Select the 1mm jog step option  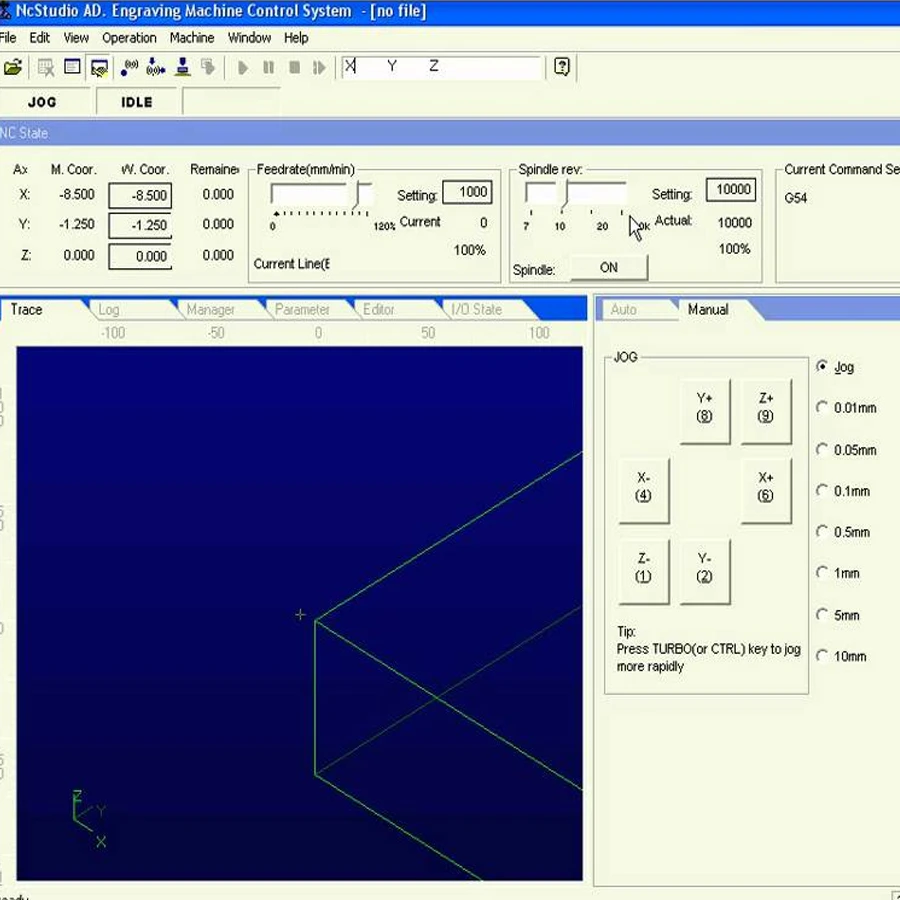[822, 573]
